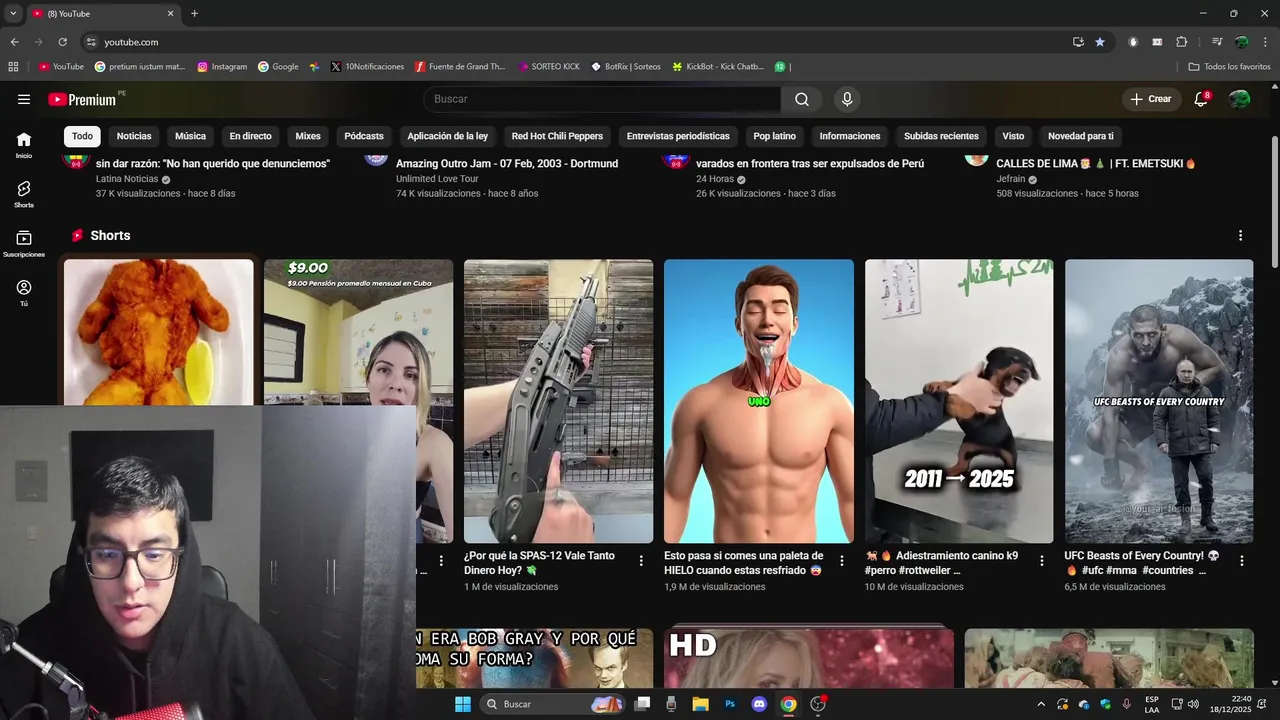Open Windows Start menu
The height and width of the screenshot is (720, 1280).
(x=462, y=704)
